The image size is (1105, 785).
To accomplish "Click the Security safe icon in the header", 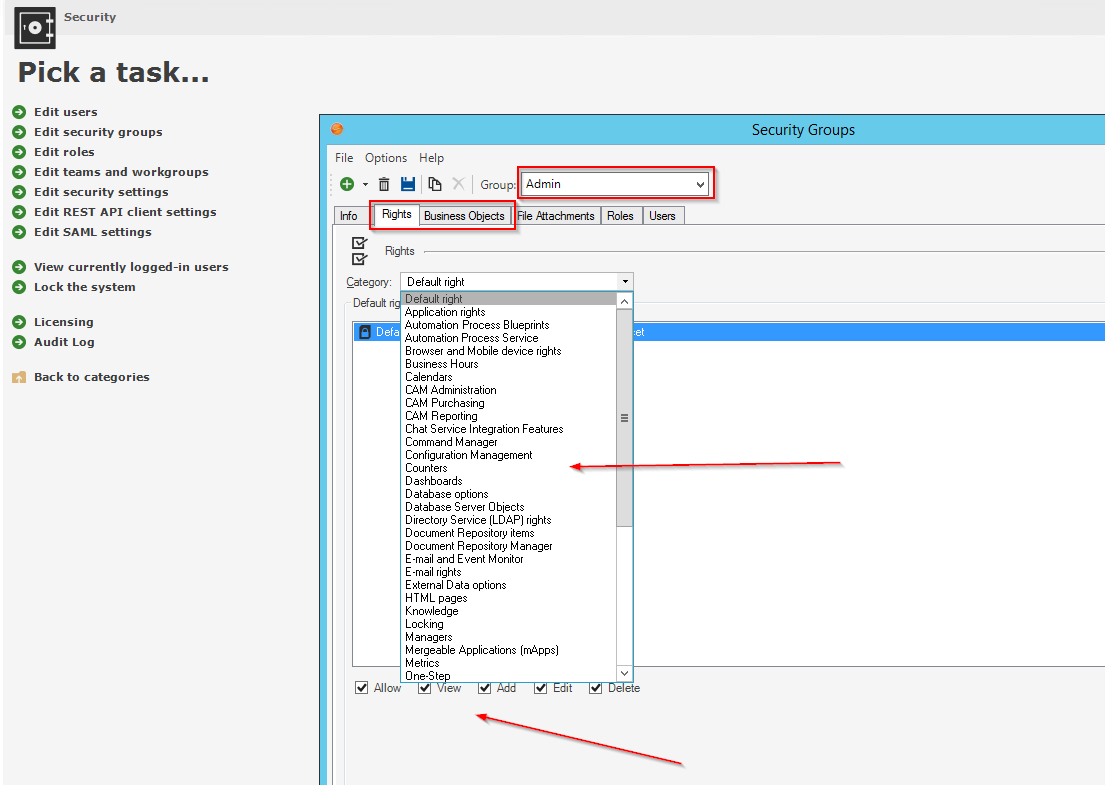I will point(33,27).
